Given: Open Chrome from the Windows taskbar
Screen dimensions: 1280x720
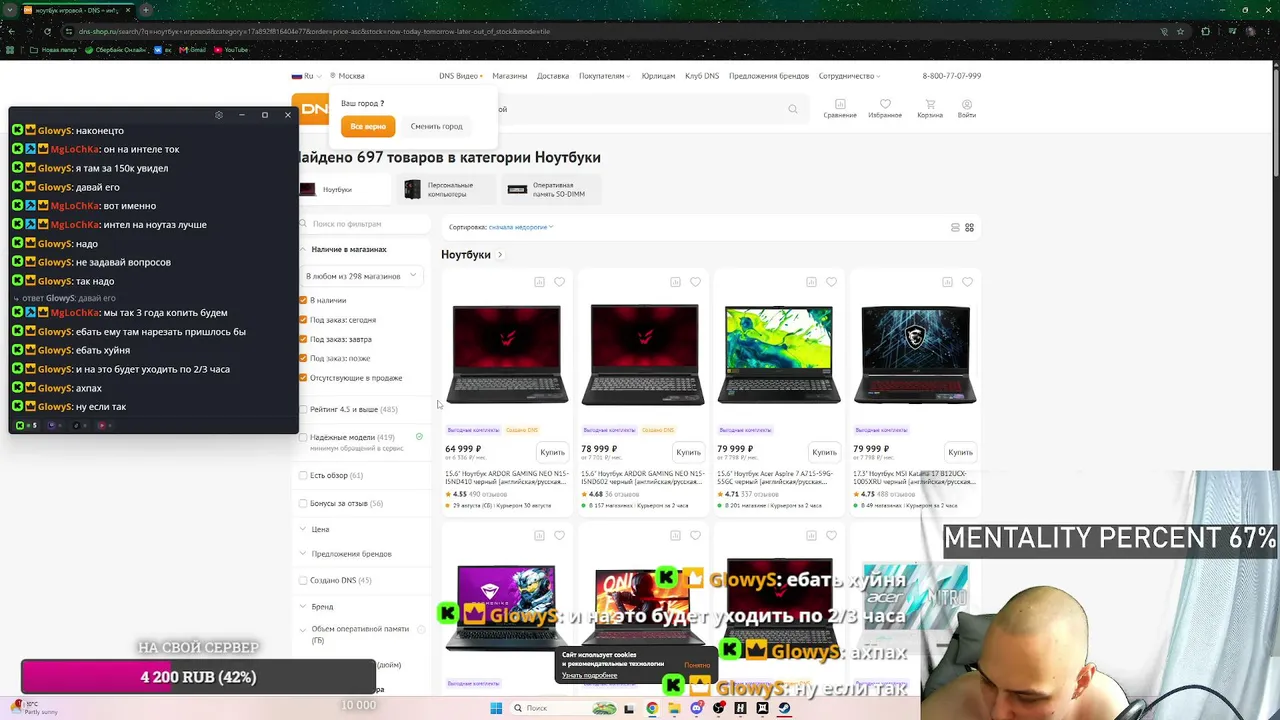Looking at the screenshot, I should pyautogui.click(x=652, y=708).
